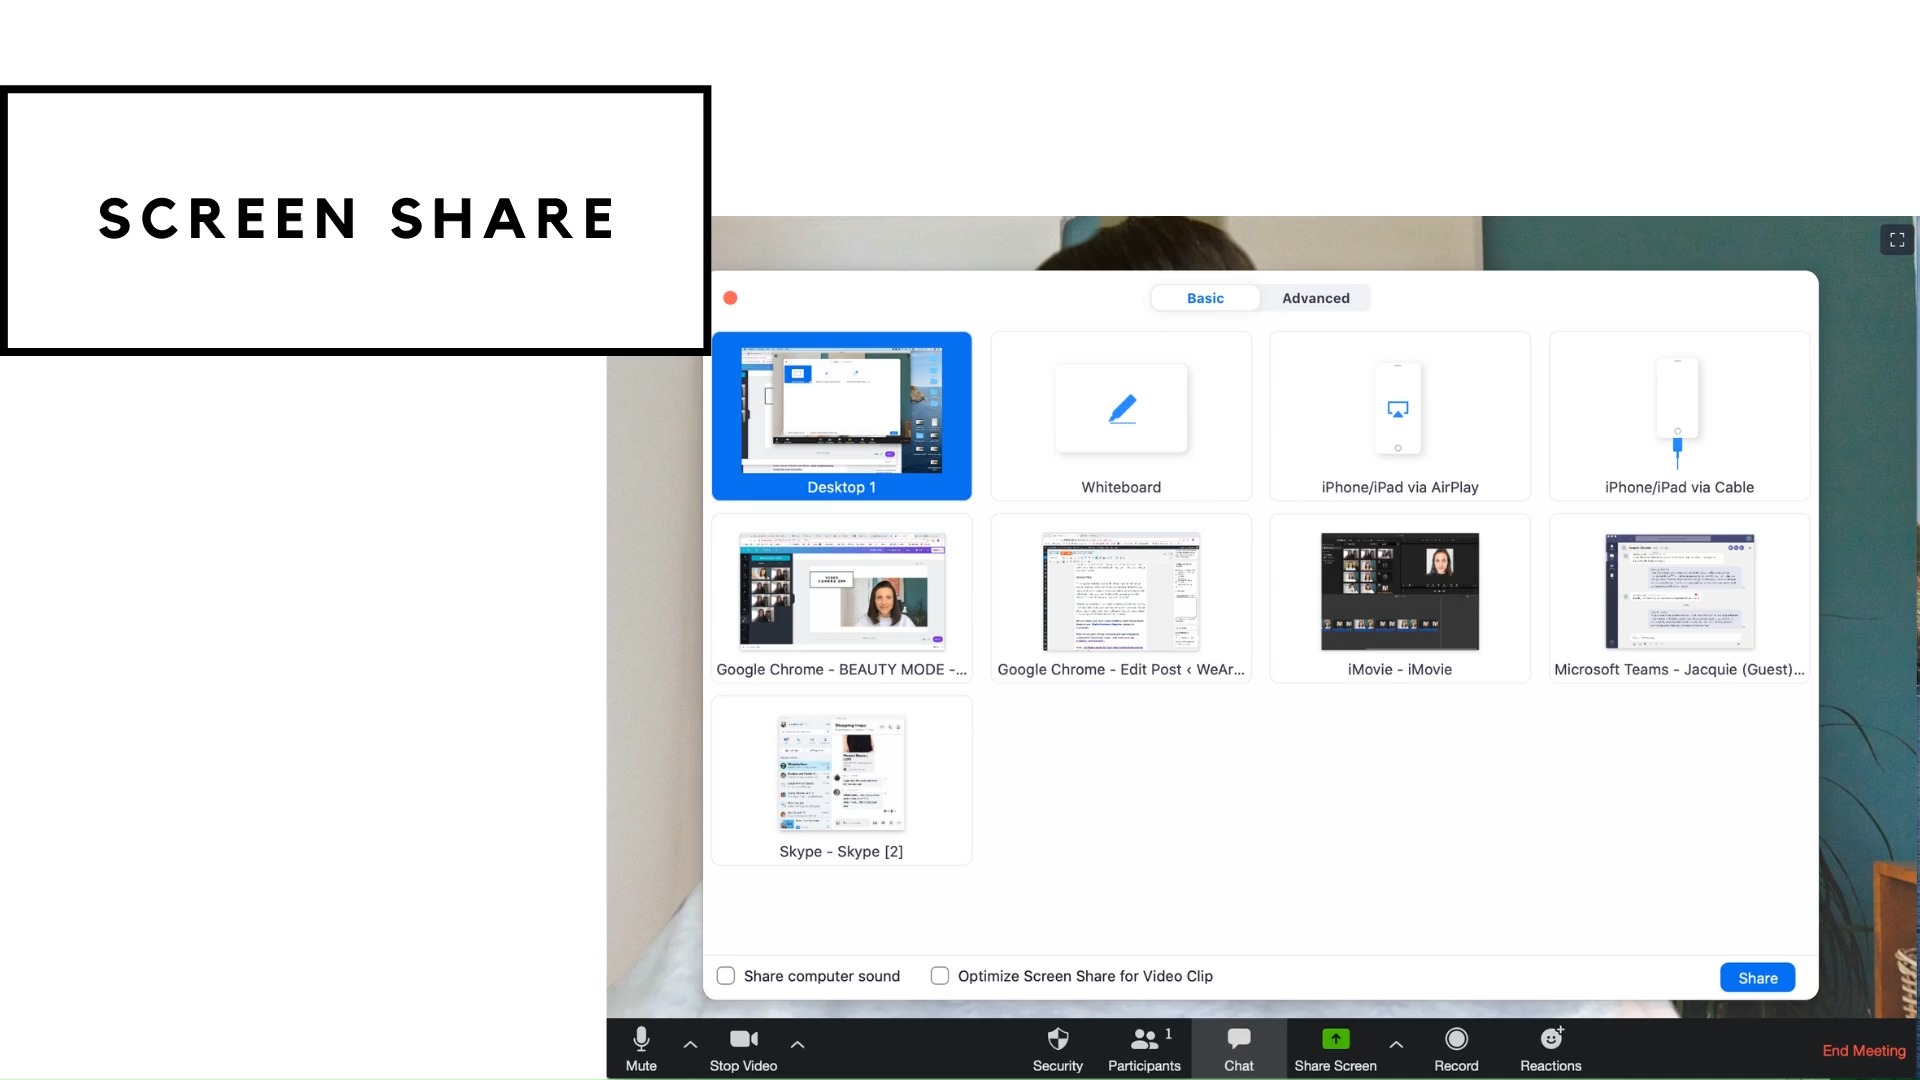Click End Meeting
The width and height of the screenshot is (1920, 1080).
pos(1864,1050)
